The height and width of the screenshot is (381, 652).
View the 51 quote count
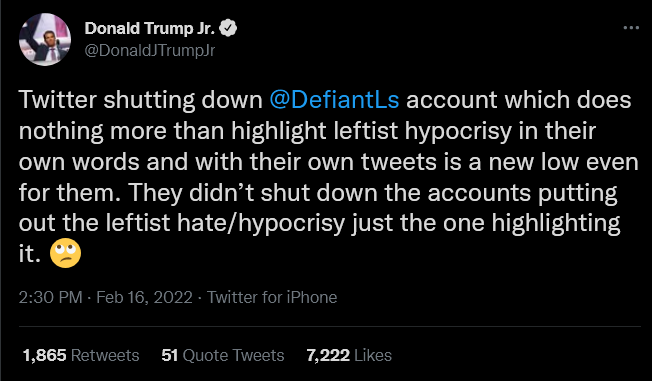170,355
